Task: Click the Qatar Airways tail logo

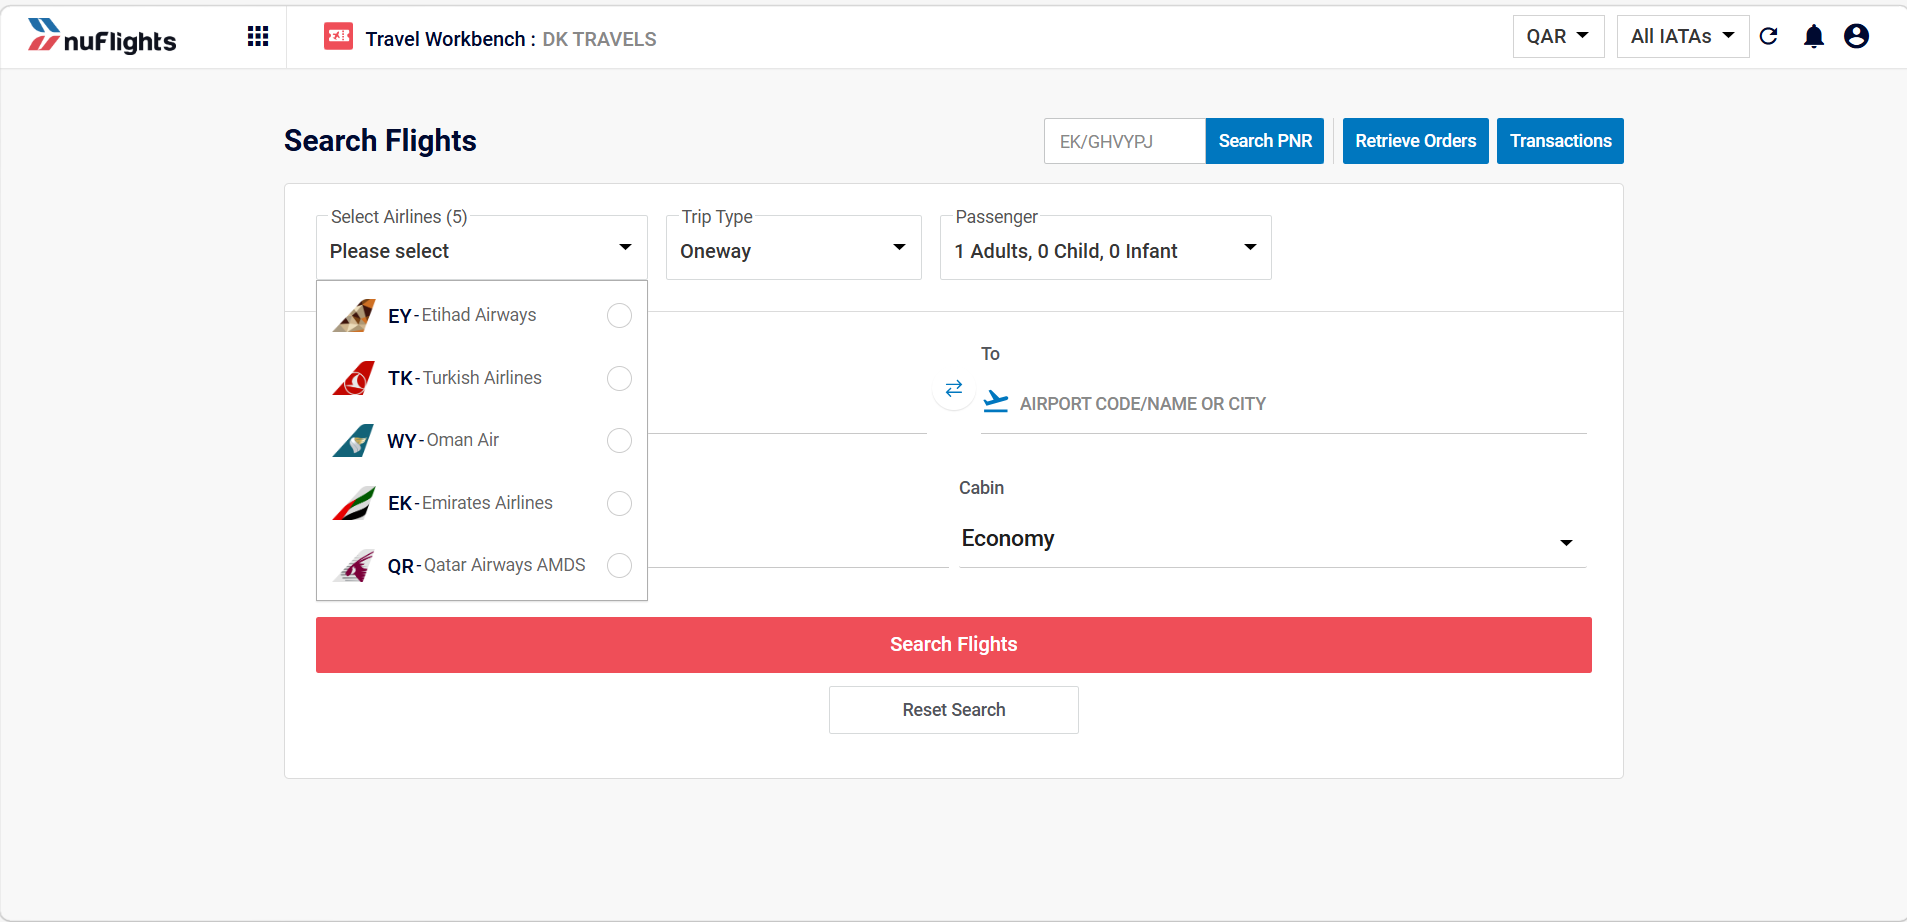Action: 354,565
